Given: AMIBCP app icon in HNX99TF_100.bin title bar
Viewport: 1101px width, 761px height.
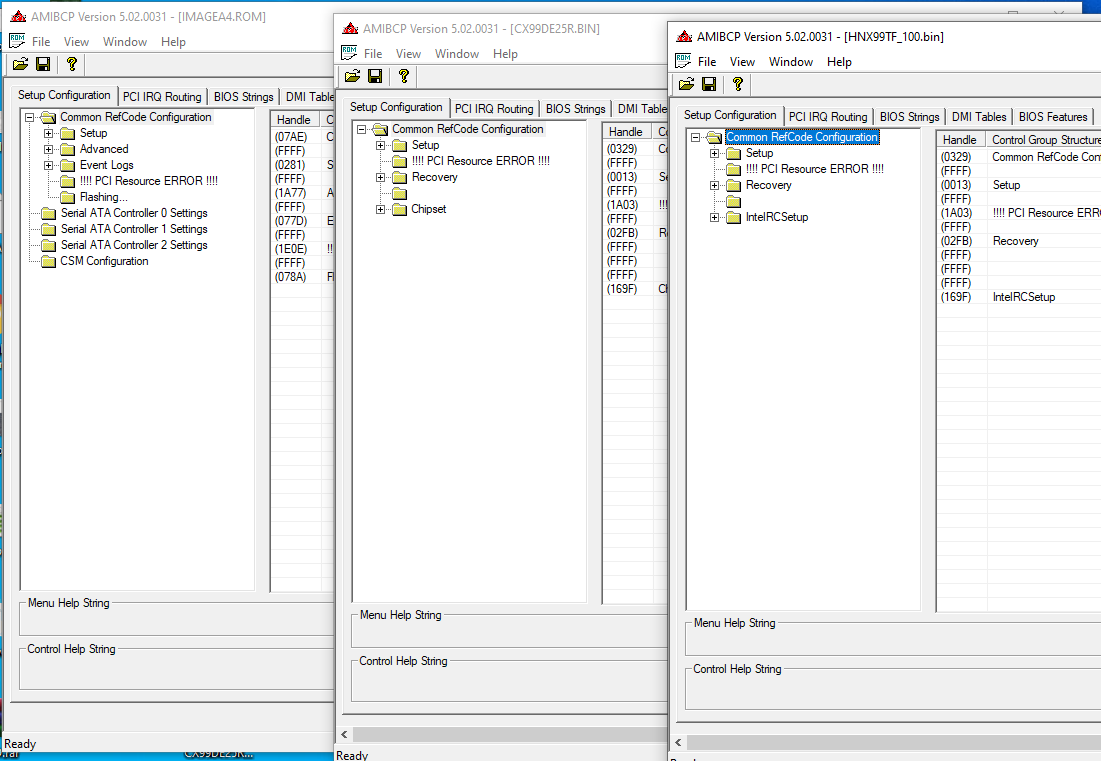Looking at the screenshot, I should [x=685, y=37].
